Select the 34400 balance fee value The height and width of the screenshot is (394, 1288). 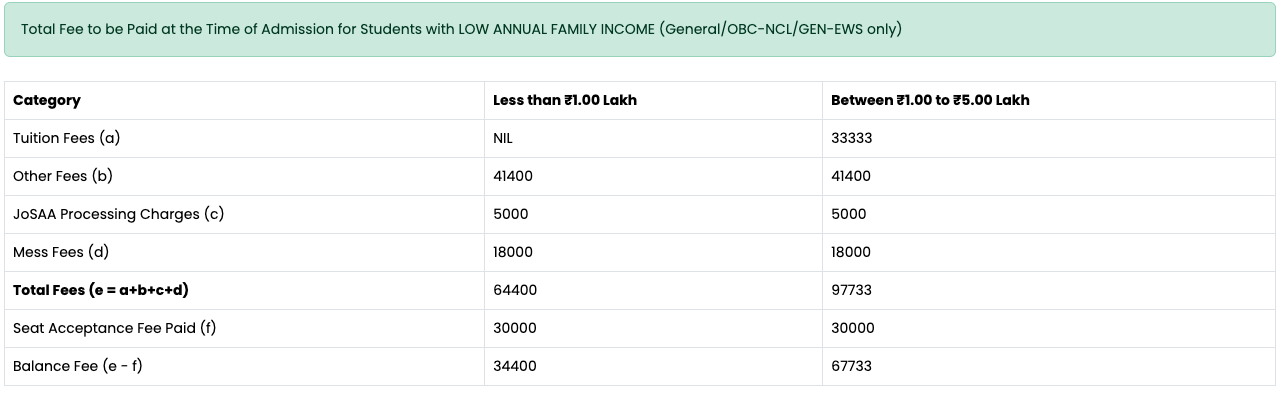pyautogui.click(x=515, y=366)
